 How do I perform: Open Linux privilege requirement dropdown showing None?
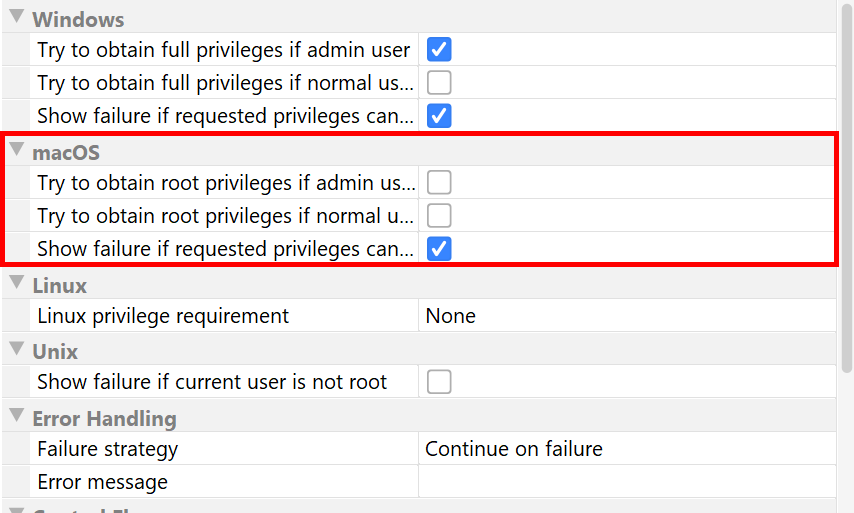coord(626,316)
